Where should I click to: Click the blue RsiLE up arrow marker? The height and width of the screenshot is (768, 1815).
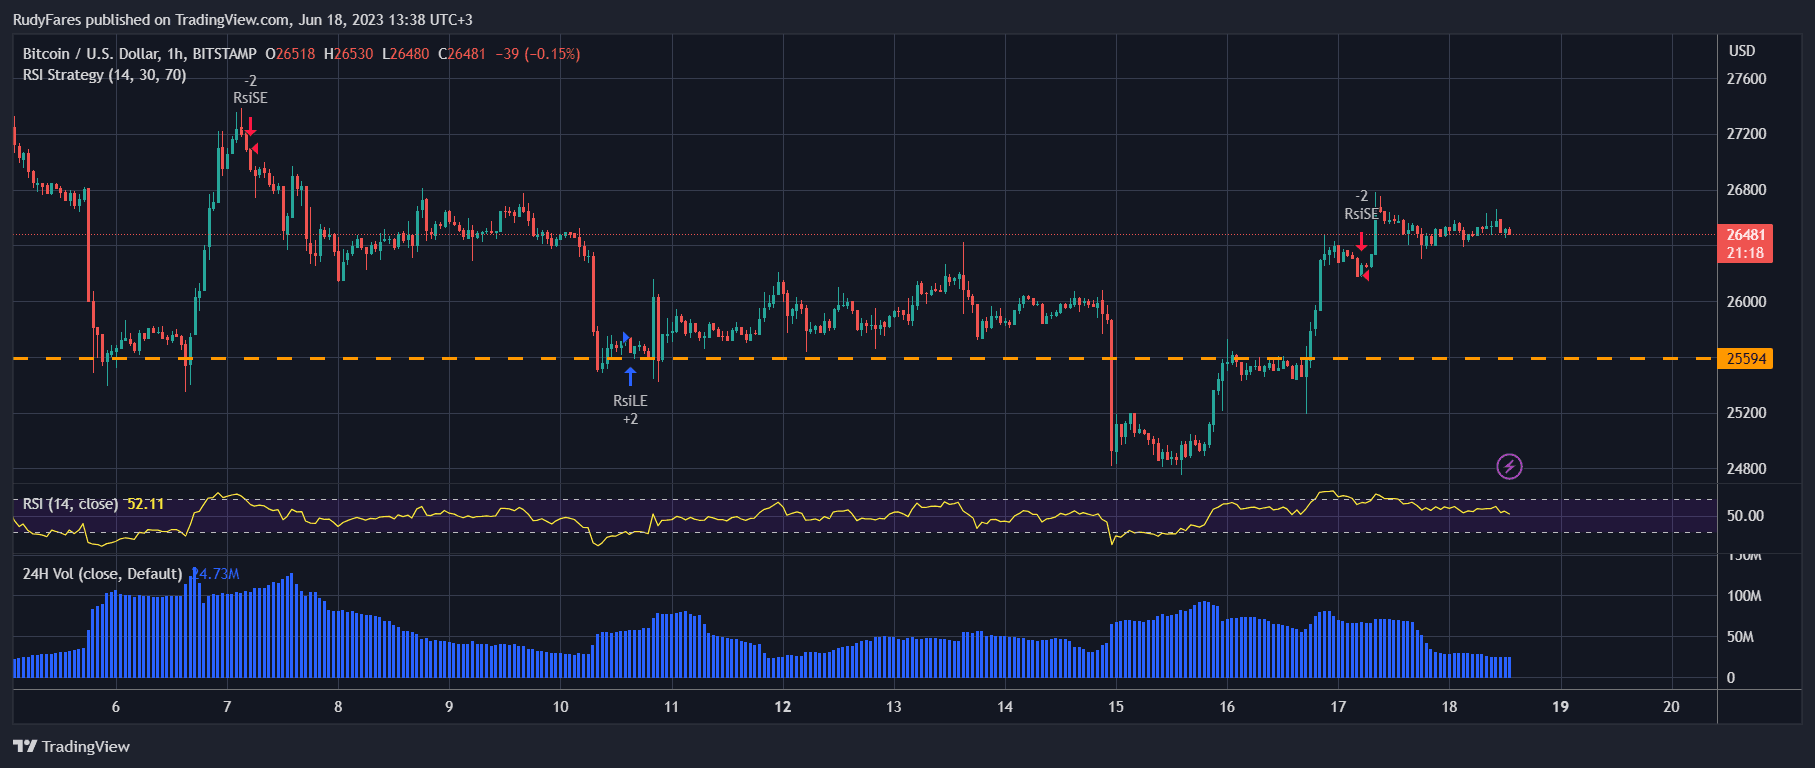tap(630, 377)
